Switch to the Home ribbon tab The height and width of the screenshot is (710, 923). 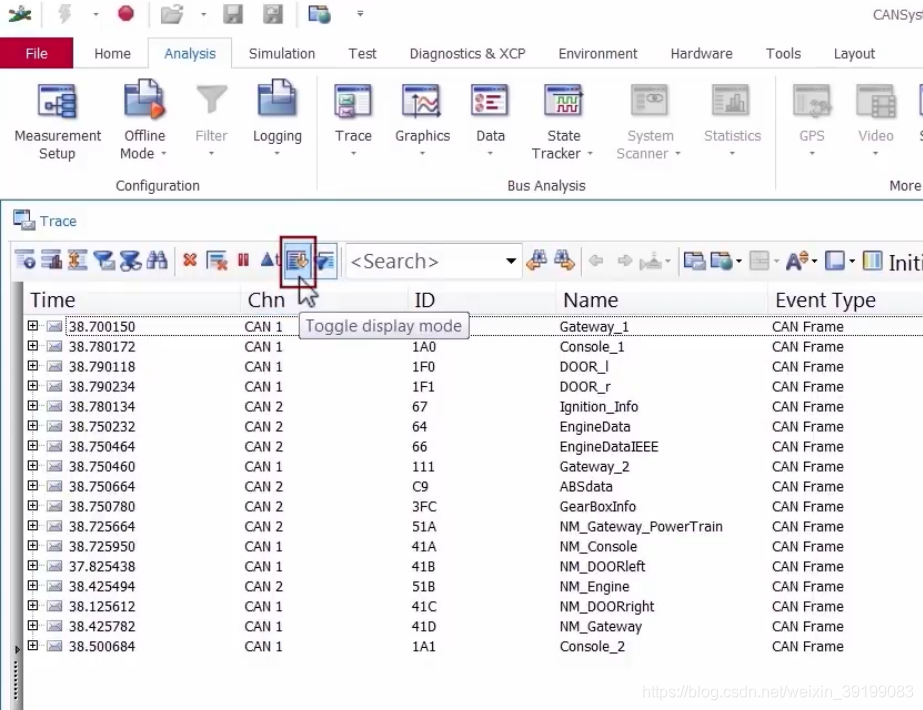click(112, 54)
